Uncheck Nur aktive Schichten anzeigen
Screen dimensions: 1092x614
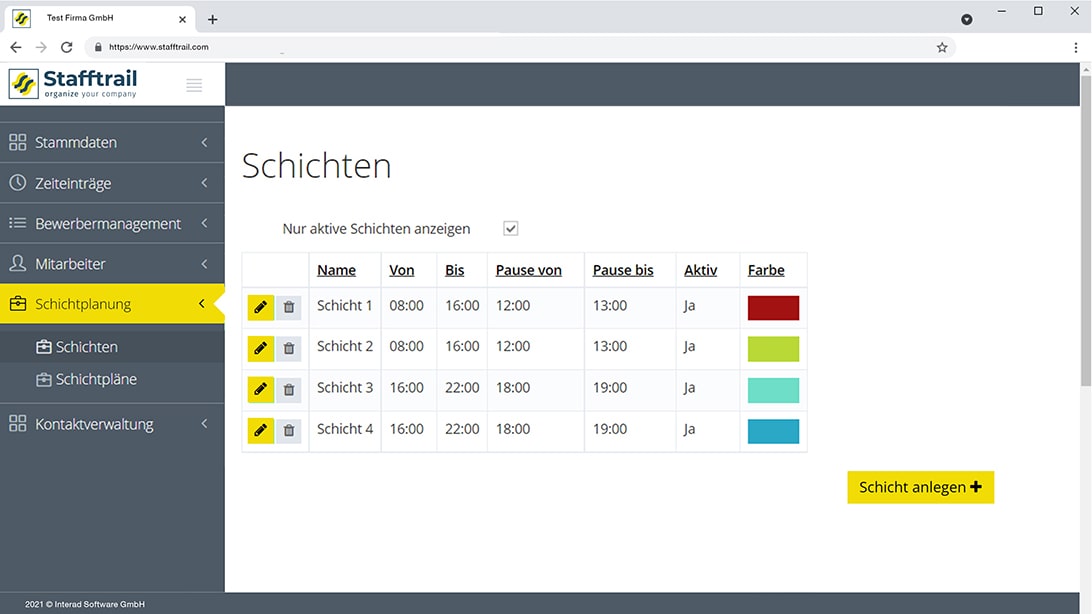click(x=510, y=228)
